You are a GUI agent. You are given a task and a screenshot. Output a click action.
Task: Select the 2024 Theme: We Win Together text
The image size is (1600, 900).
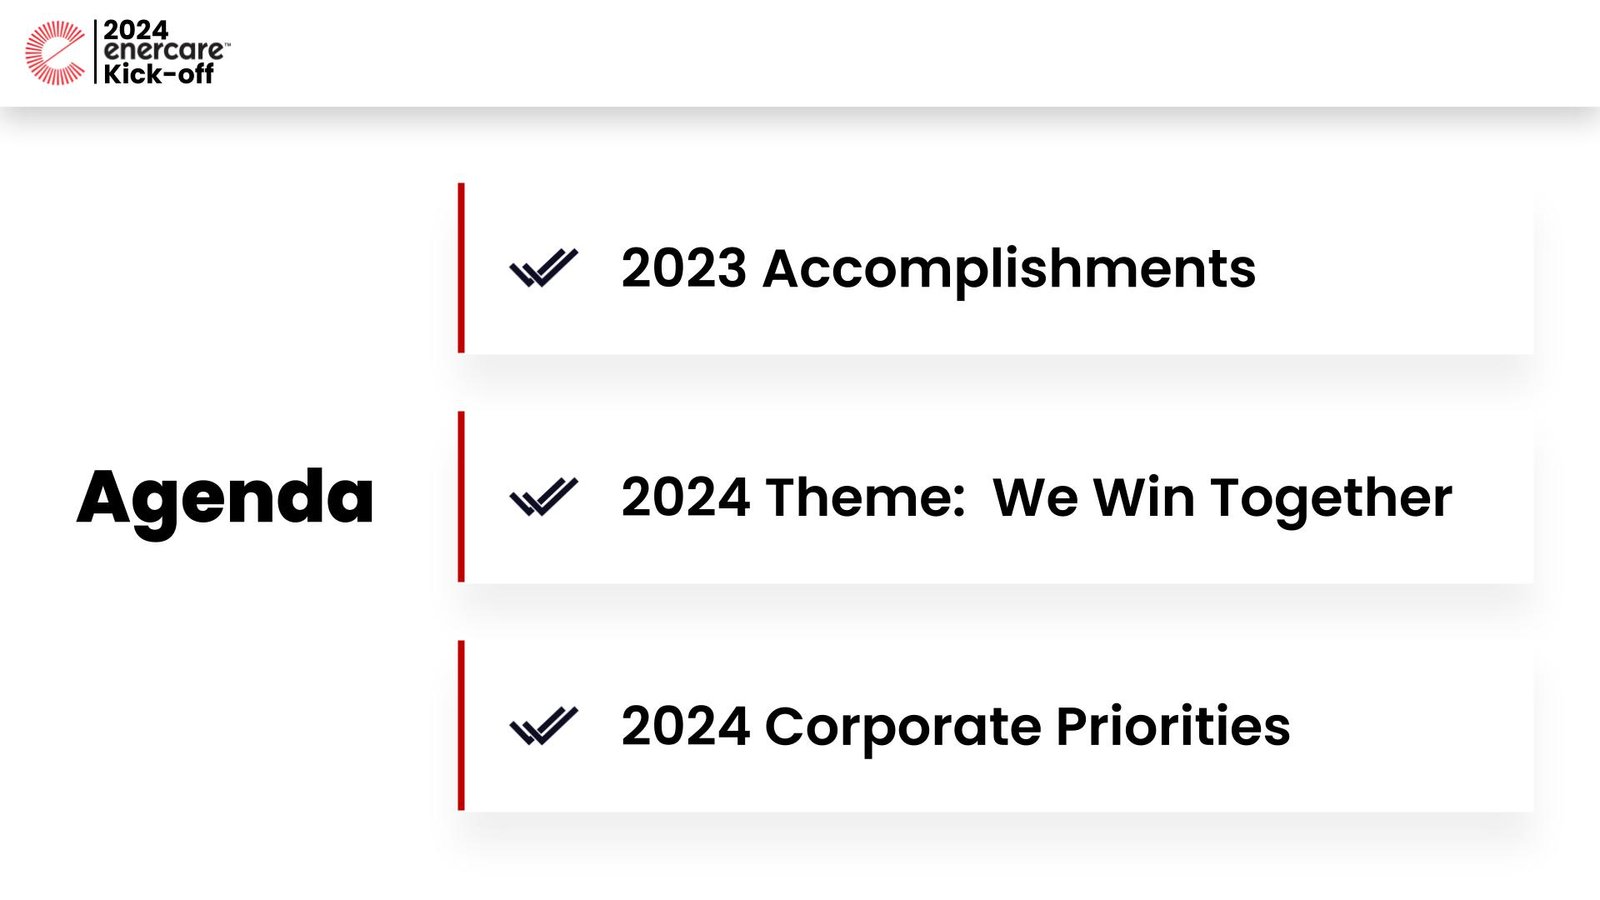tap(1037, 498)
